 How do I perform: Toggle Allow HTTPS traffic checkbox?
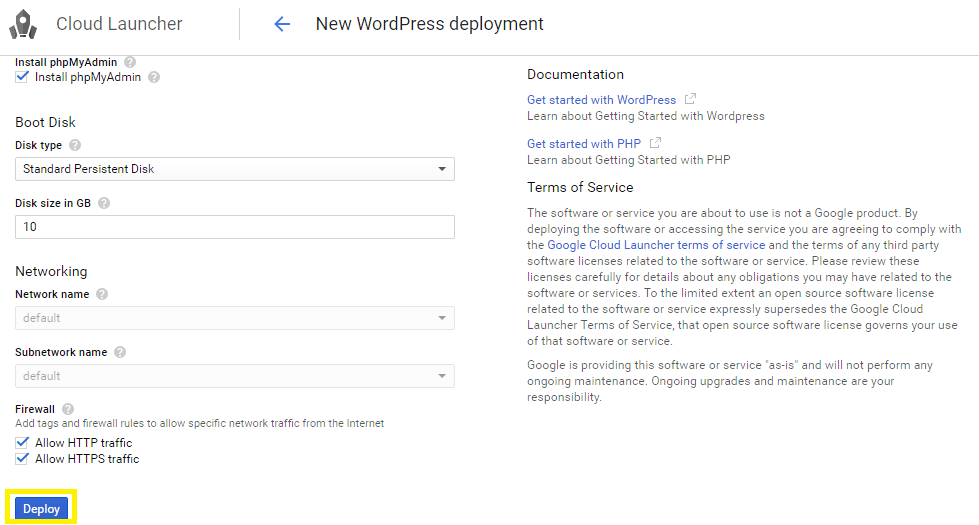click(x=22, y=459)
